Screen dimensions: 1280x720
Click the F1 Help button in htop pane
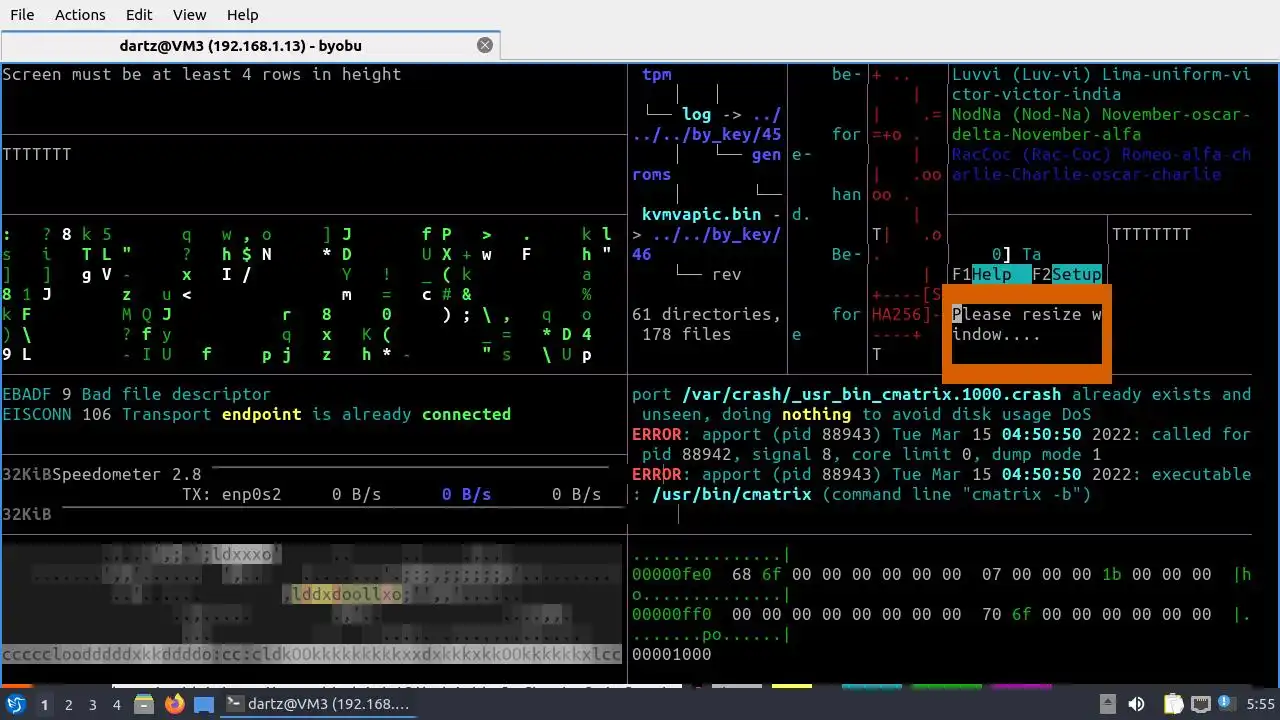(991, 274)
